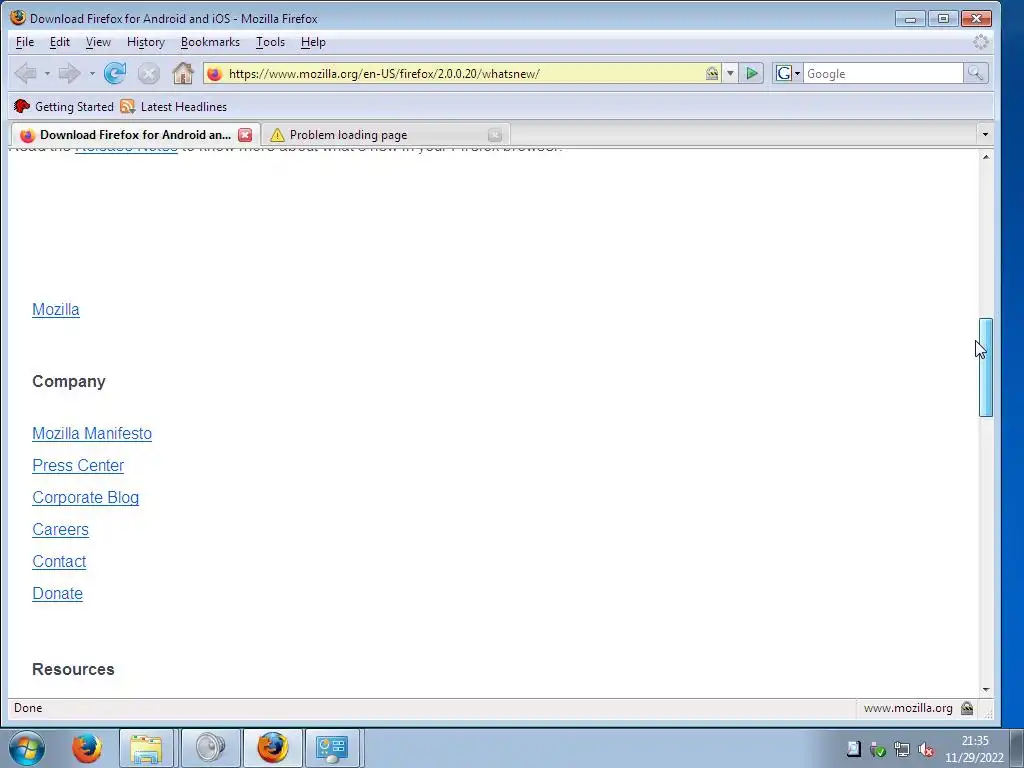Open the Careers link

60,530
